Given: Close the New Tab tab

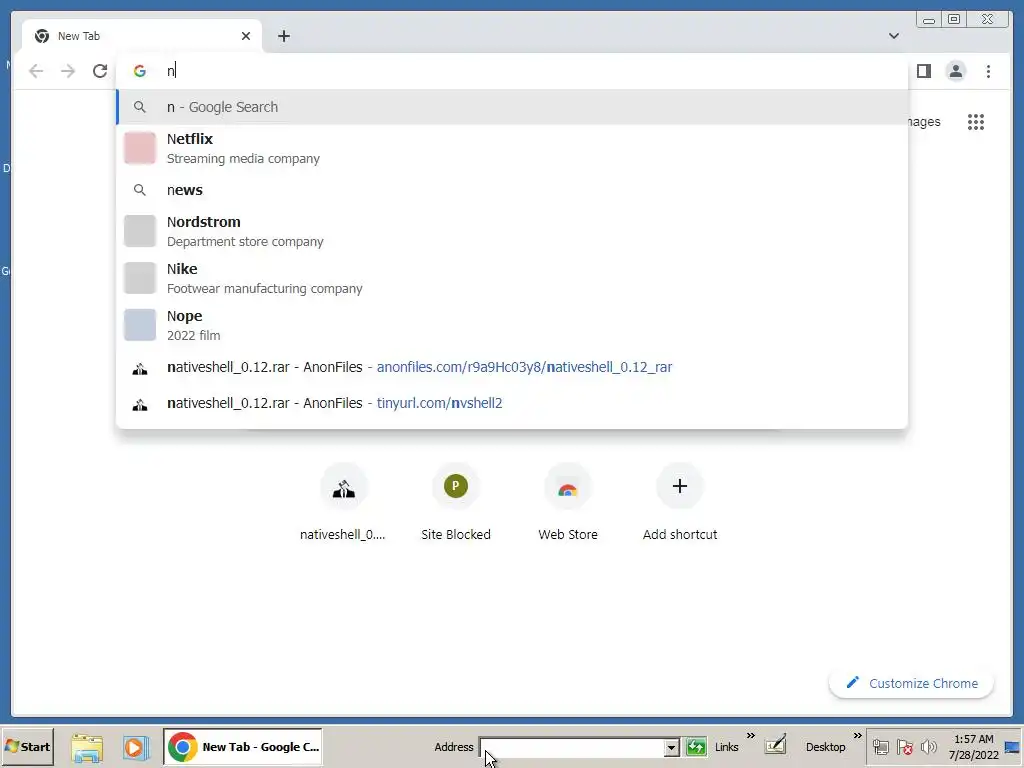Looking at the screenshot, I should 246,36.
